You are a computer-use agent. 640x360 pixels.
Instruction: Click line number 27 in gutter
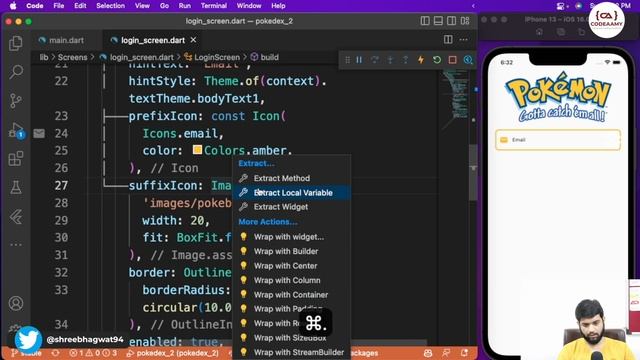(x=61, y=185)
